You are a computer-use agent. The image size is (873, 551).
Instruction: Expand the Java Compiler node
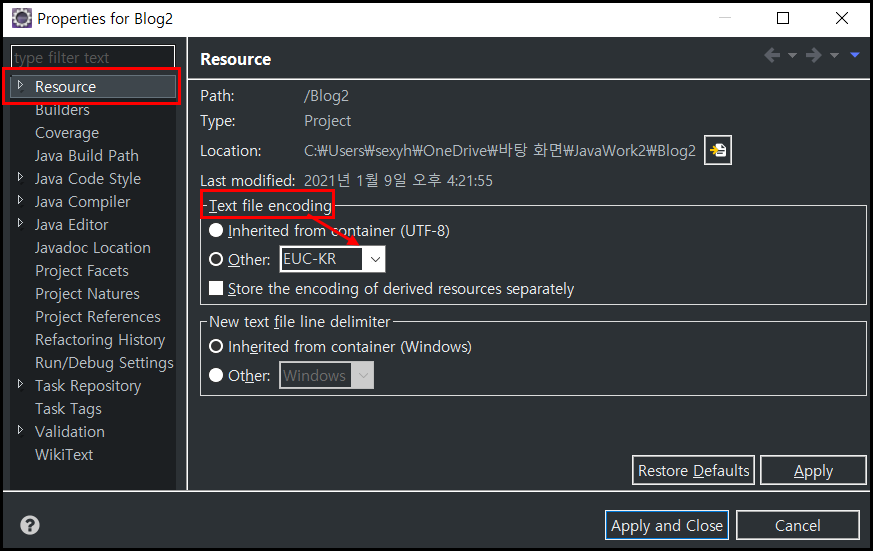pos(21,200)
